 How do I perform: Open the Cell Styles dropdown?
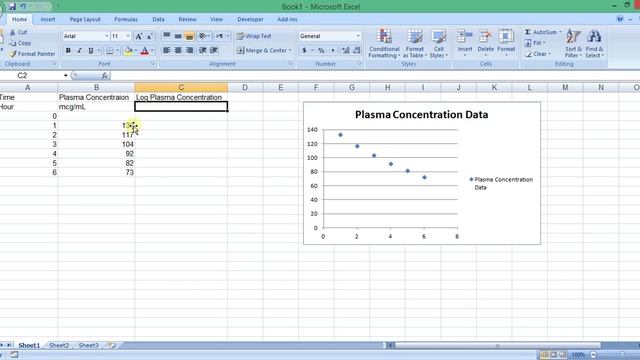click(x=439, y=44)
